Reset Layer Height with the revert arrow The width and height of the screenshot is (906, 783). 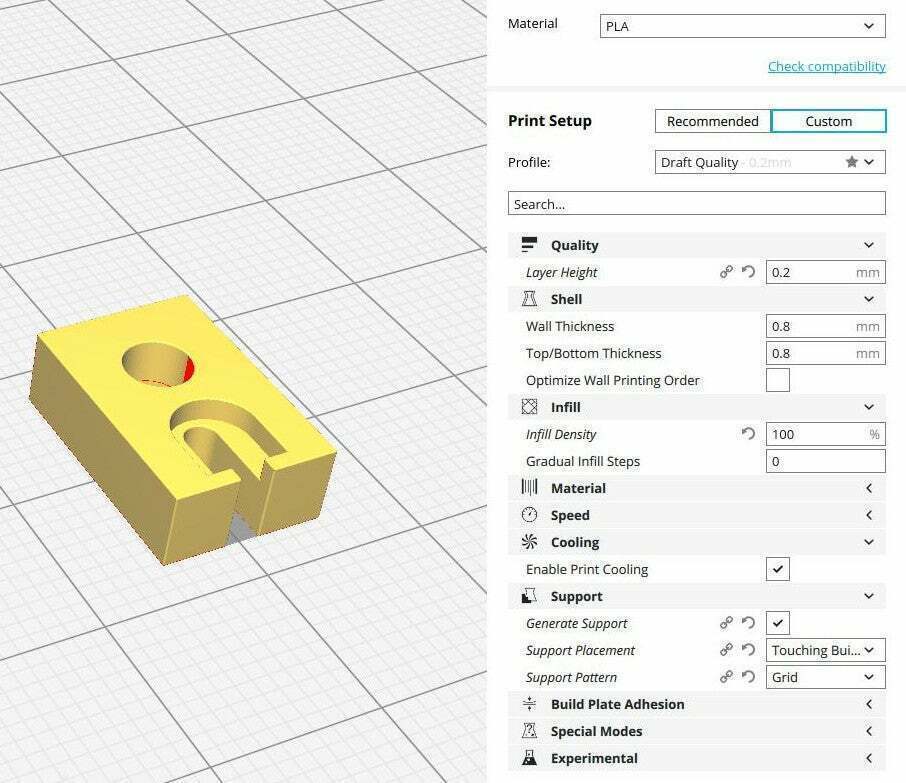(x=748, y=272)
